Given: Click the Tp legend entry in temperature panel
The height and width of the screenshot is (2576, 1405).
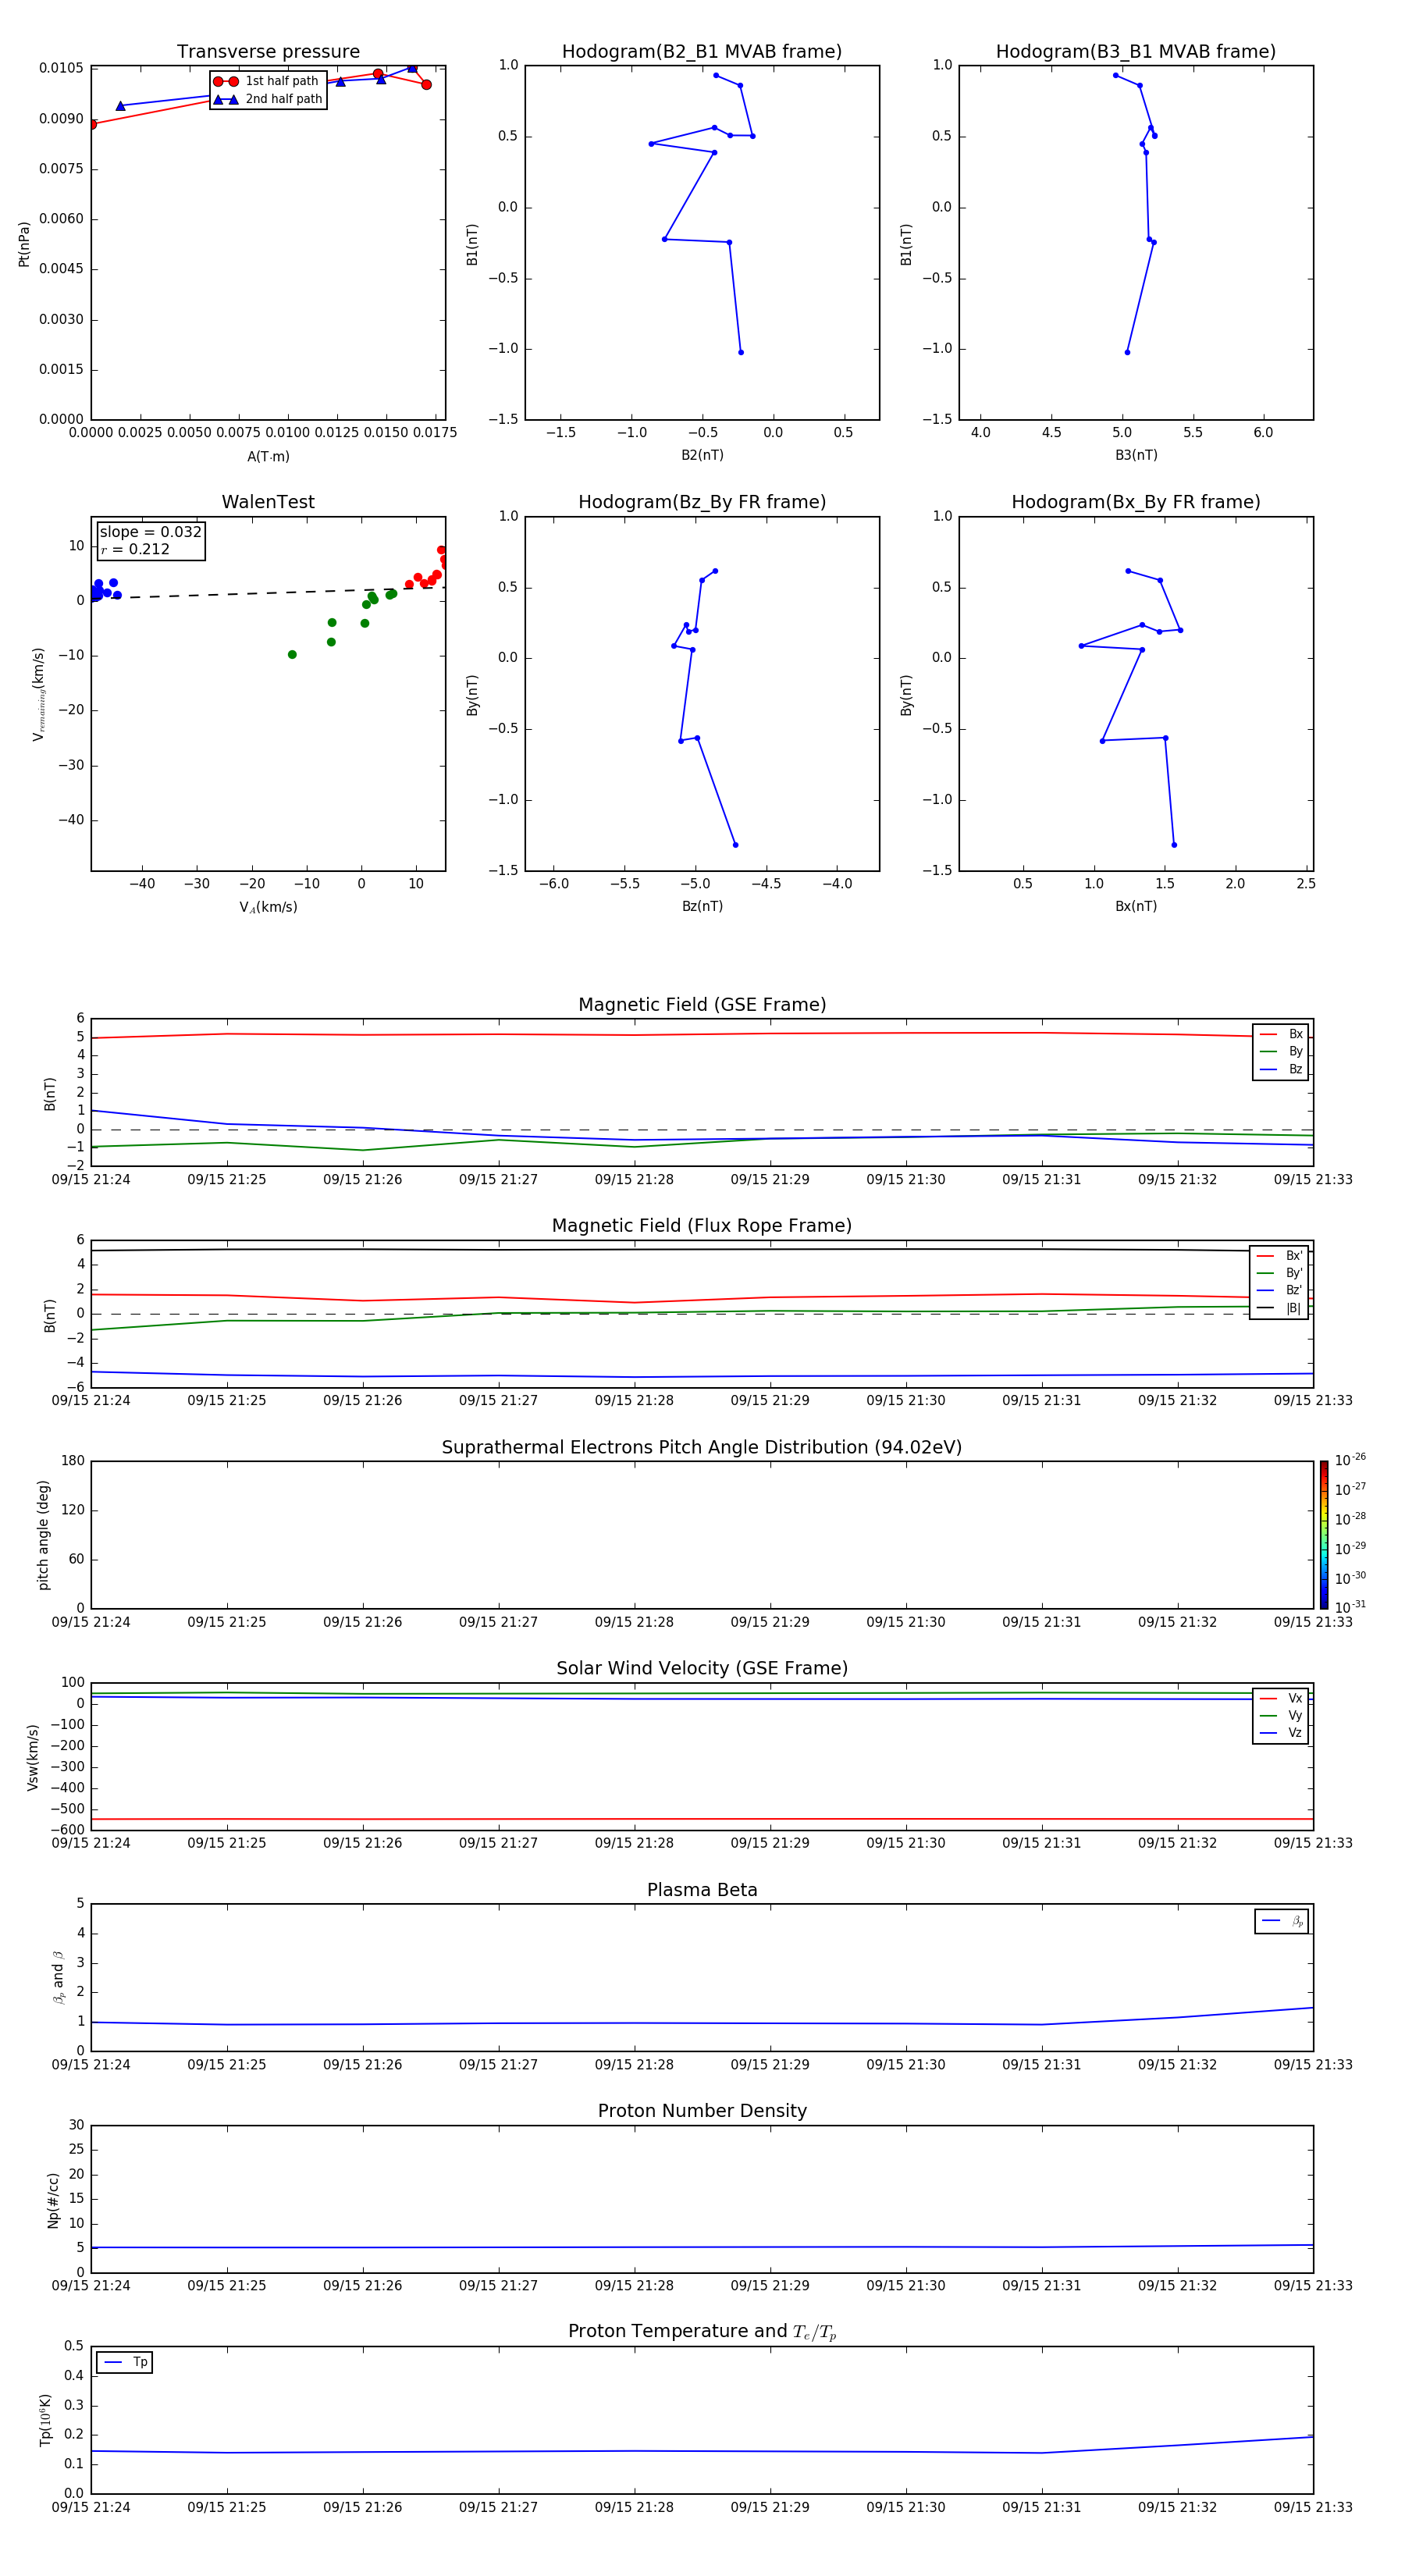Looking at the screenshot, I should [125, 2363].
